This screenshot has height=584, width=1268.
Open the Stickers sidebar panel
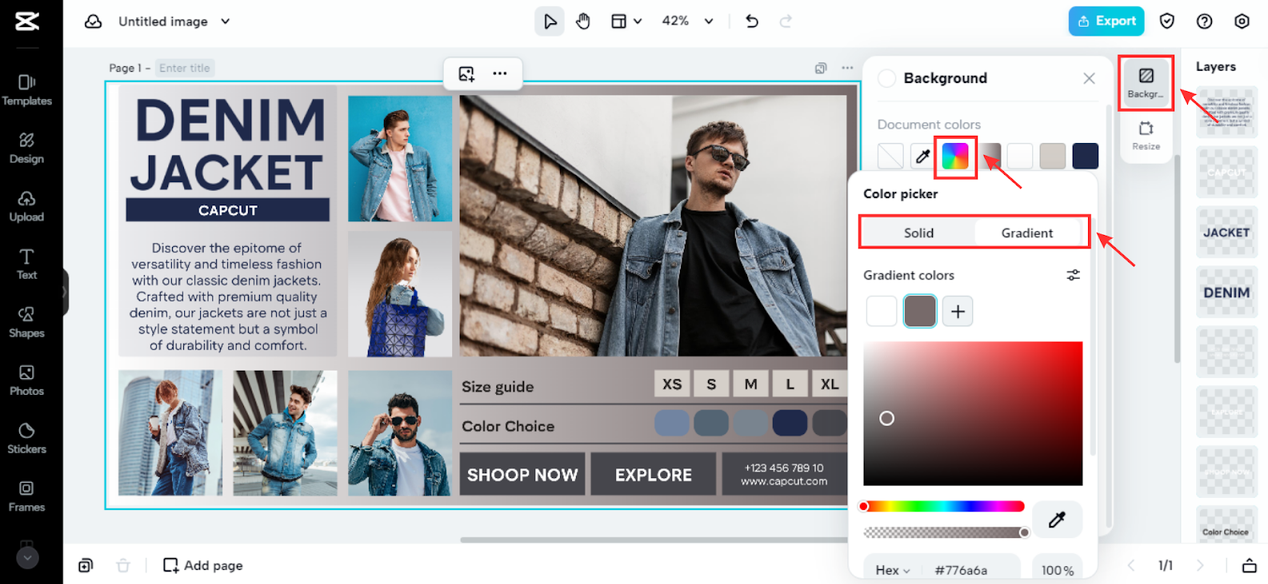coord(27,438)
